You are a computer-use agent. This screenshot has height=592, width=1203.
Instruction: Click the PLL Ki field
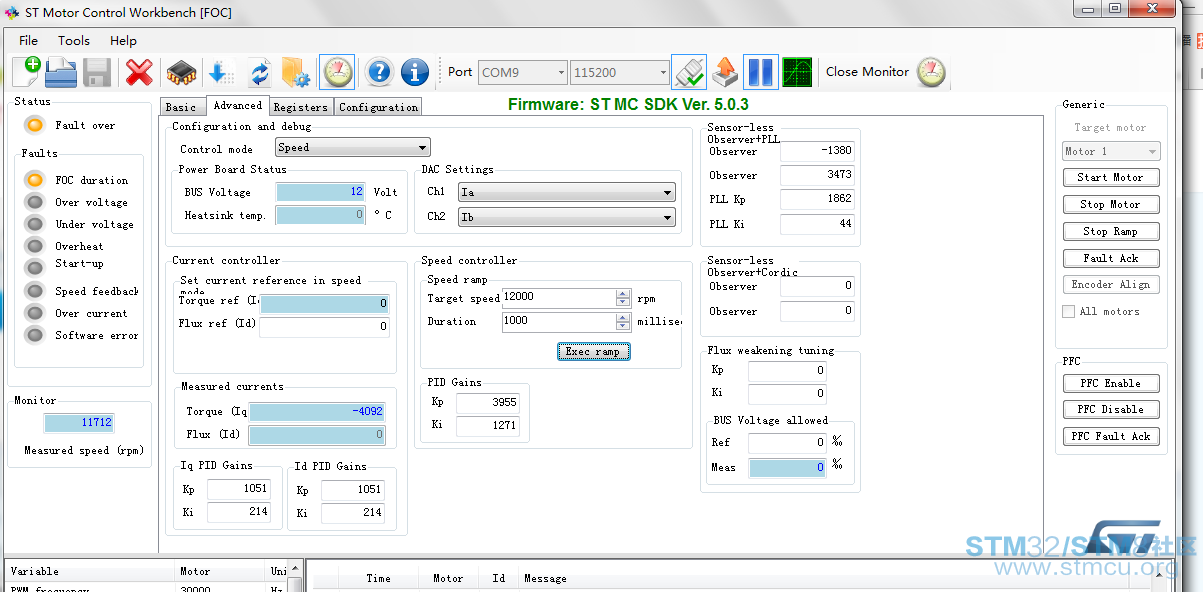click(817, 224)
